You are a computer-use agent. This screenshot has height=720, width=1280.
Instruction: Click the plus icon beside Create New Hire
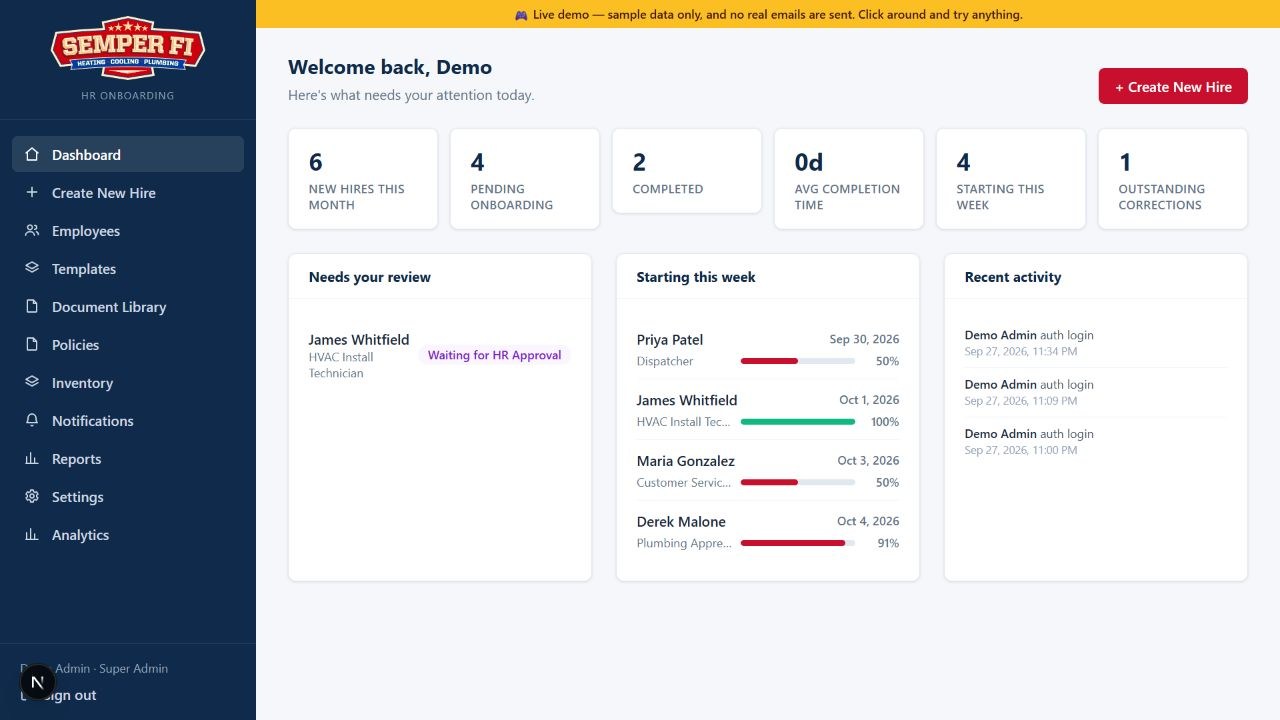click(32, 193)
